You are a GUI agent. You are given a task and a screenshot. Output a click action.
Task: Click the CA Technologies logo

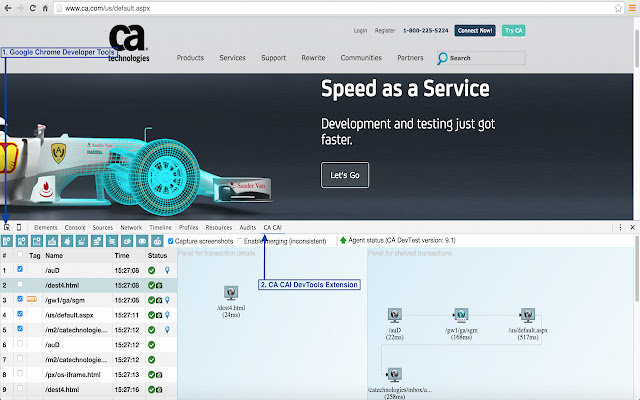point(129,43)
